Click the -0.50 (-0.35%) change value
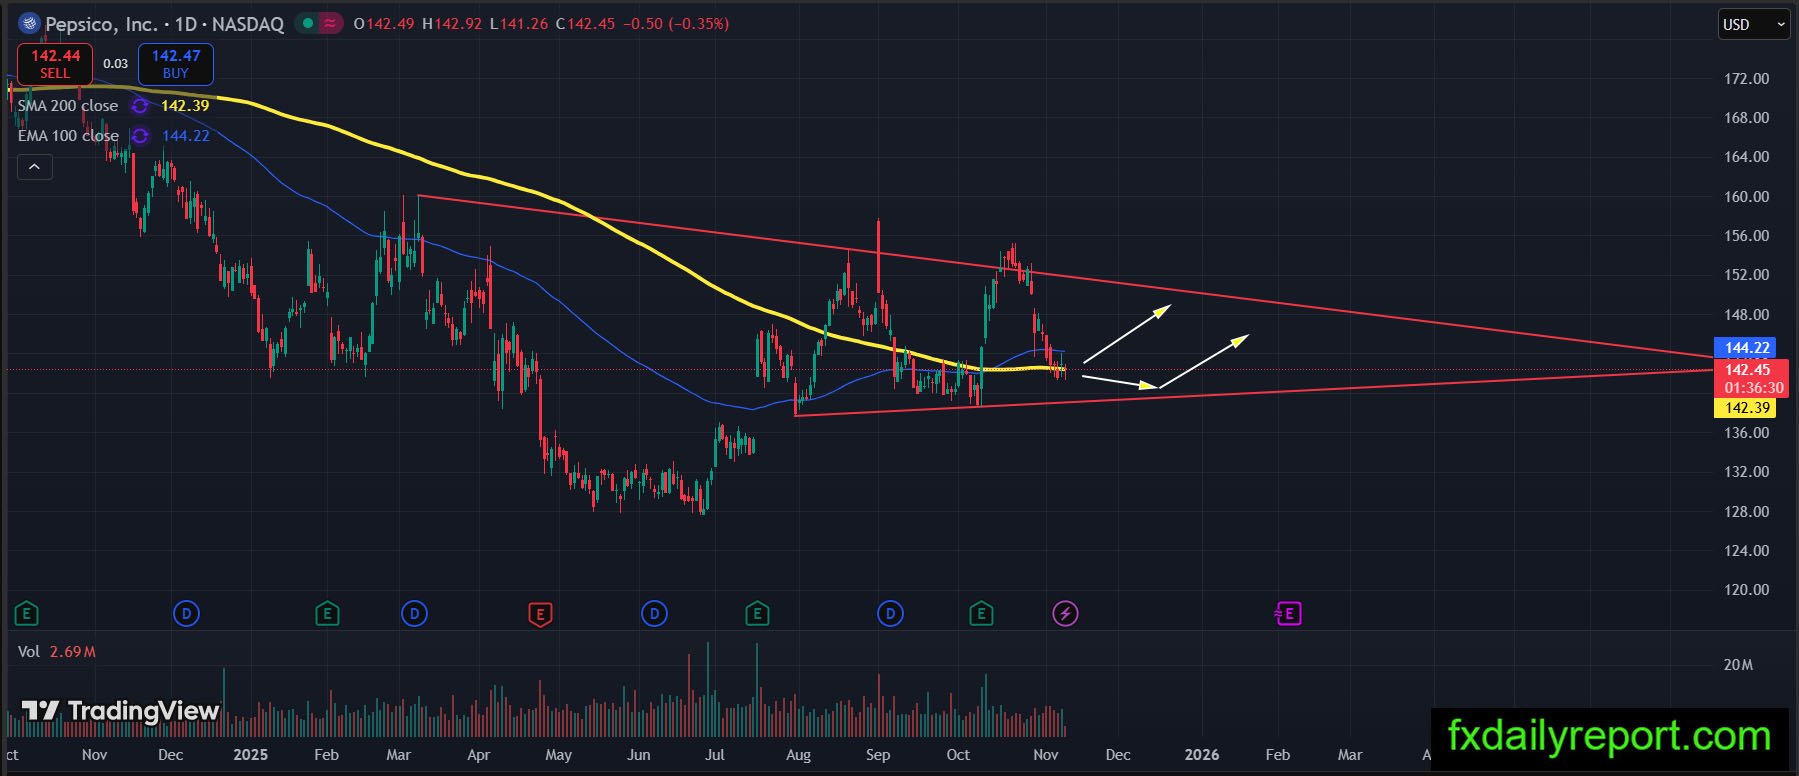Viewport: 1799px width, 776px height. click(676, 24)
